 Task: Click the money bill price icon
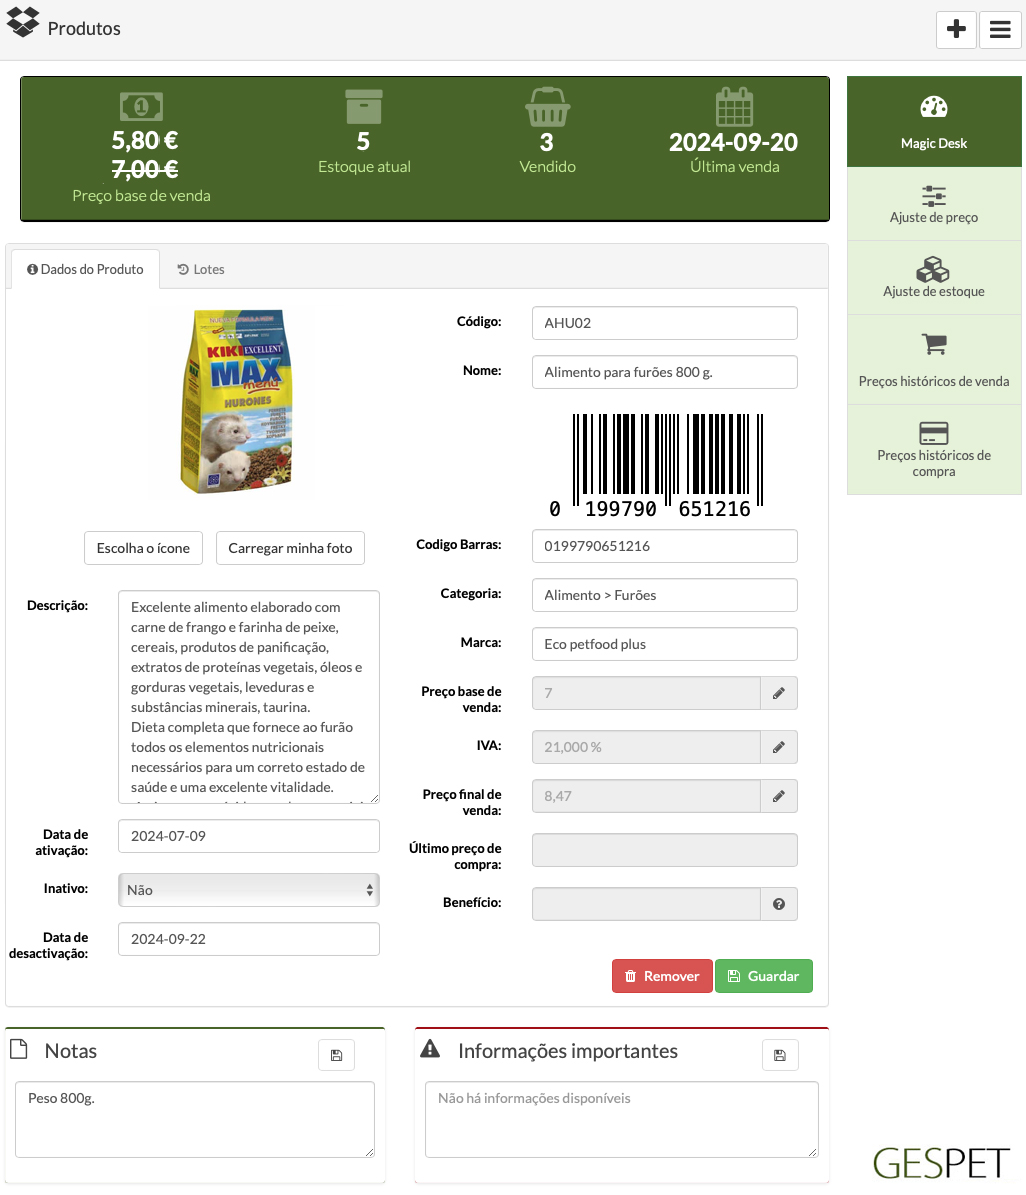pyautogui.click(x=141, y=107)
